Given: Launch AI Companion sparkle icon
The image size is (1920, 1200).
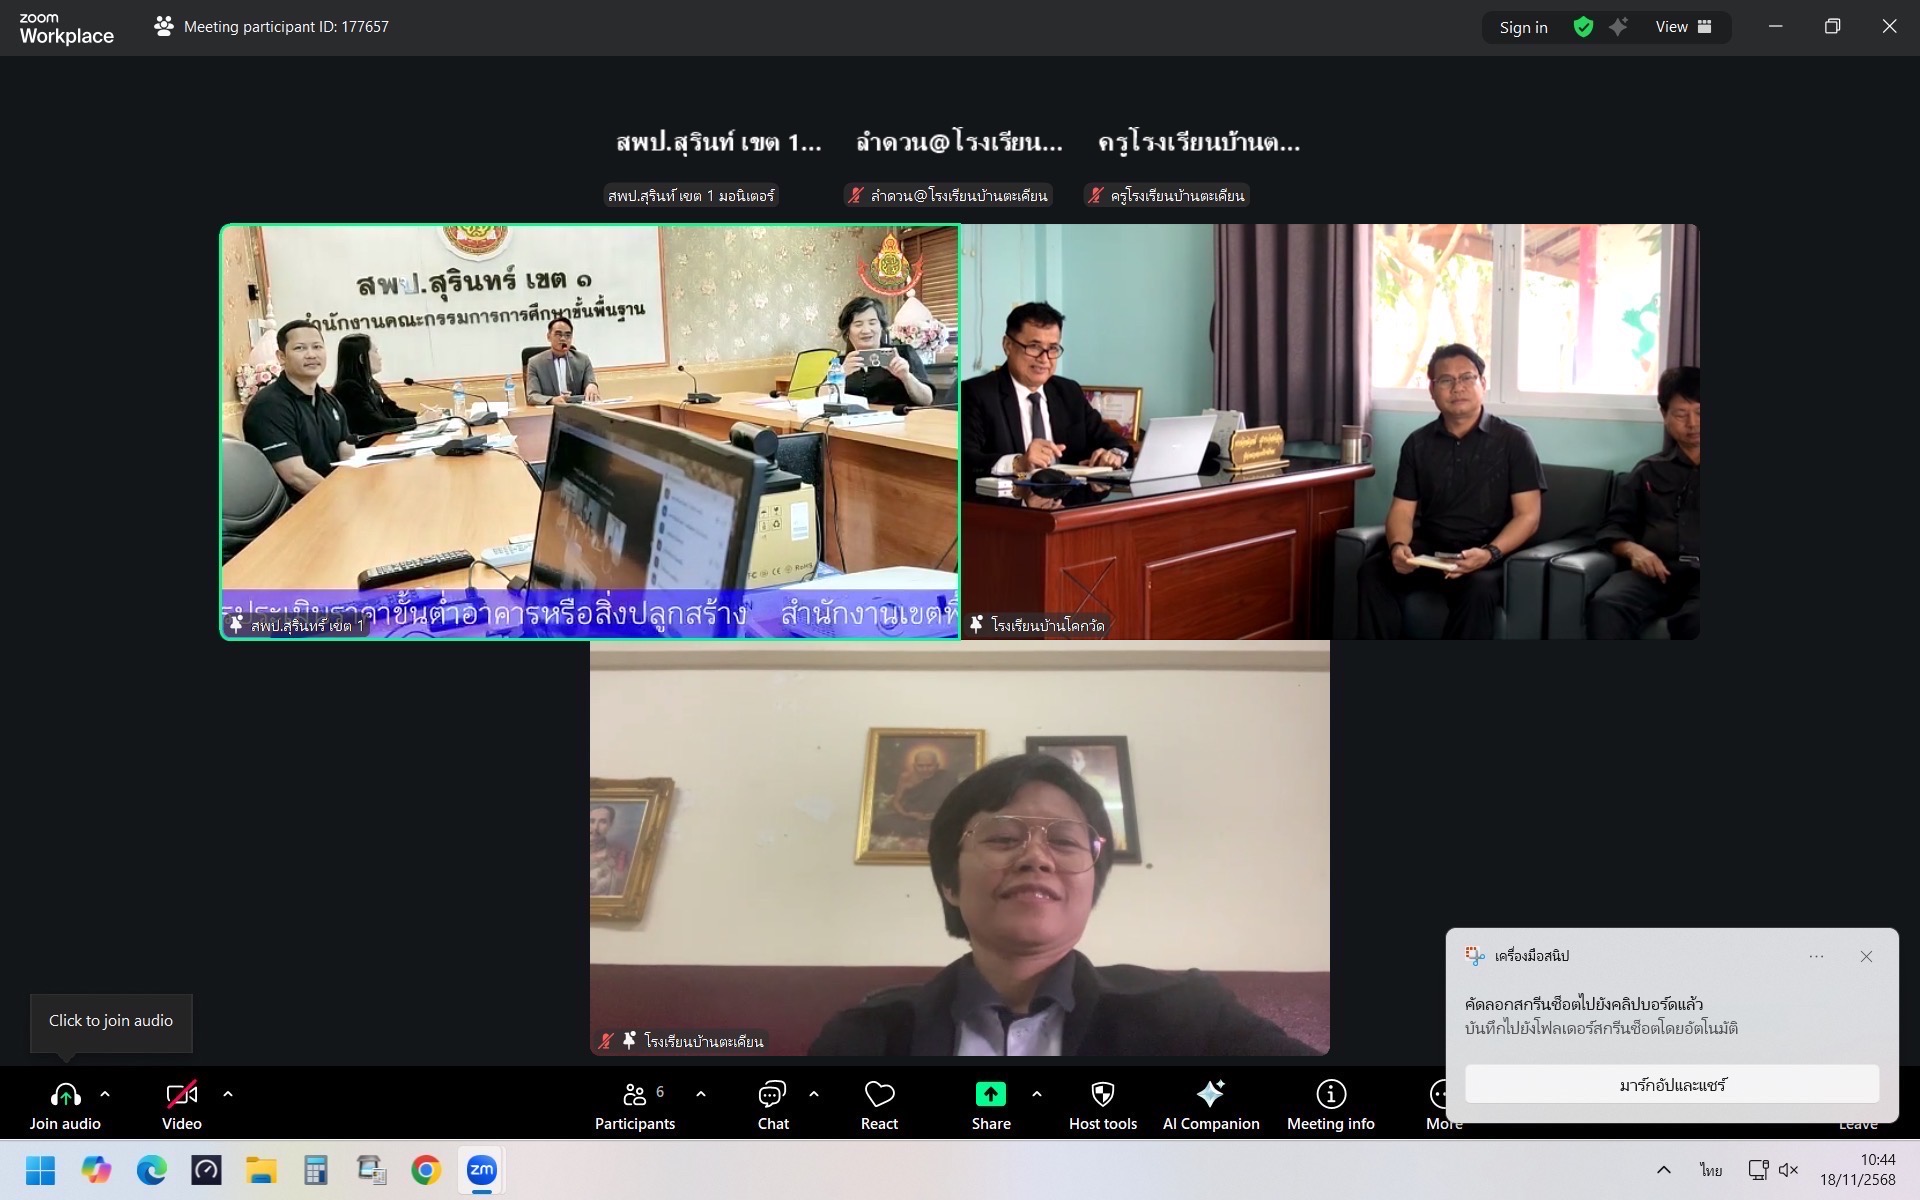Looking at the screenshot, I should [1210, 1094].
